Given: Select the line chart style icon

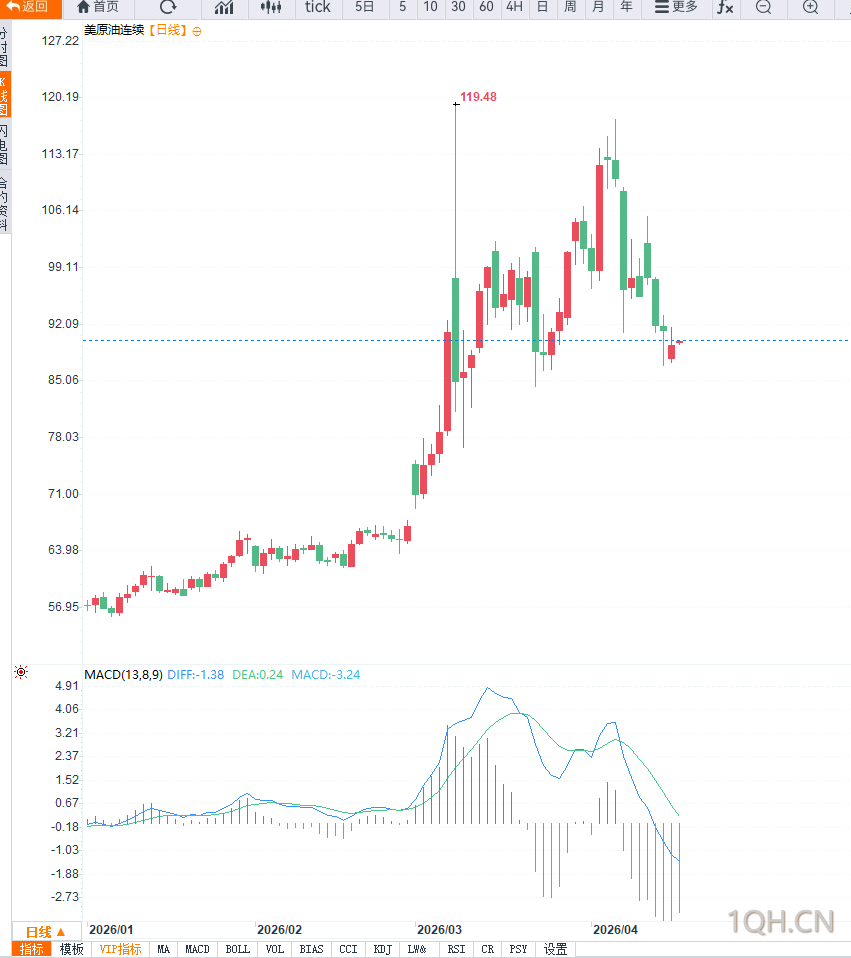Looking at the screenshot, I should [224, 7].
